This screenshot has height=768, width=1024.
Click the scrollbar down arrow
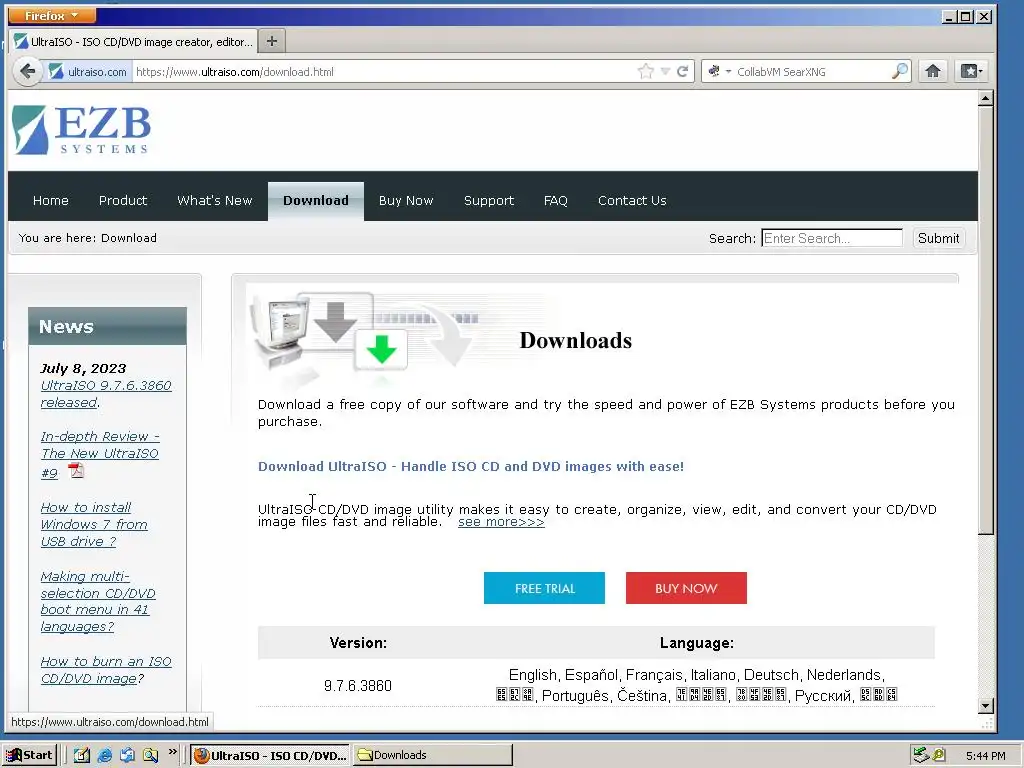tap(985, 705)
